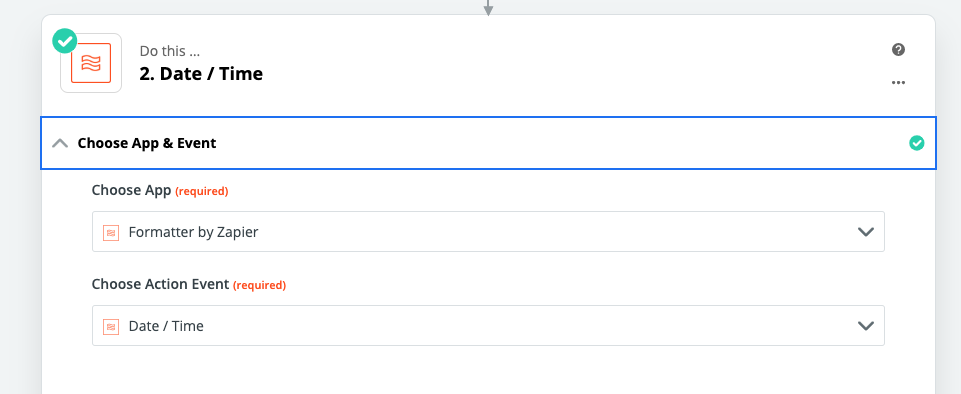This screenshot has height=394, width=961.
Task: Expand the Choose App dropdown arrow
Action: (x=865, y=232)
